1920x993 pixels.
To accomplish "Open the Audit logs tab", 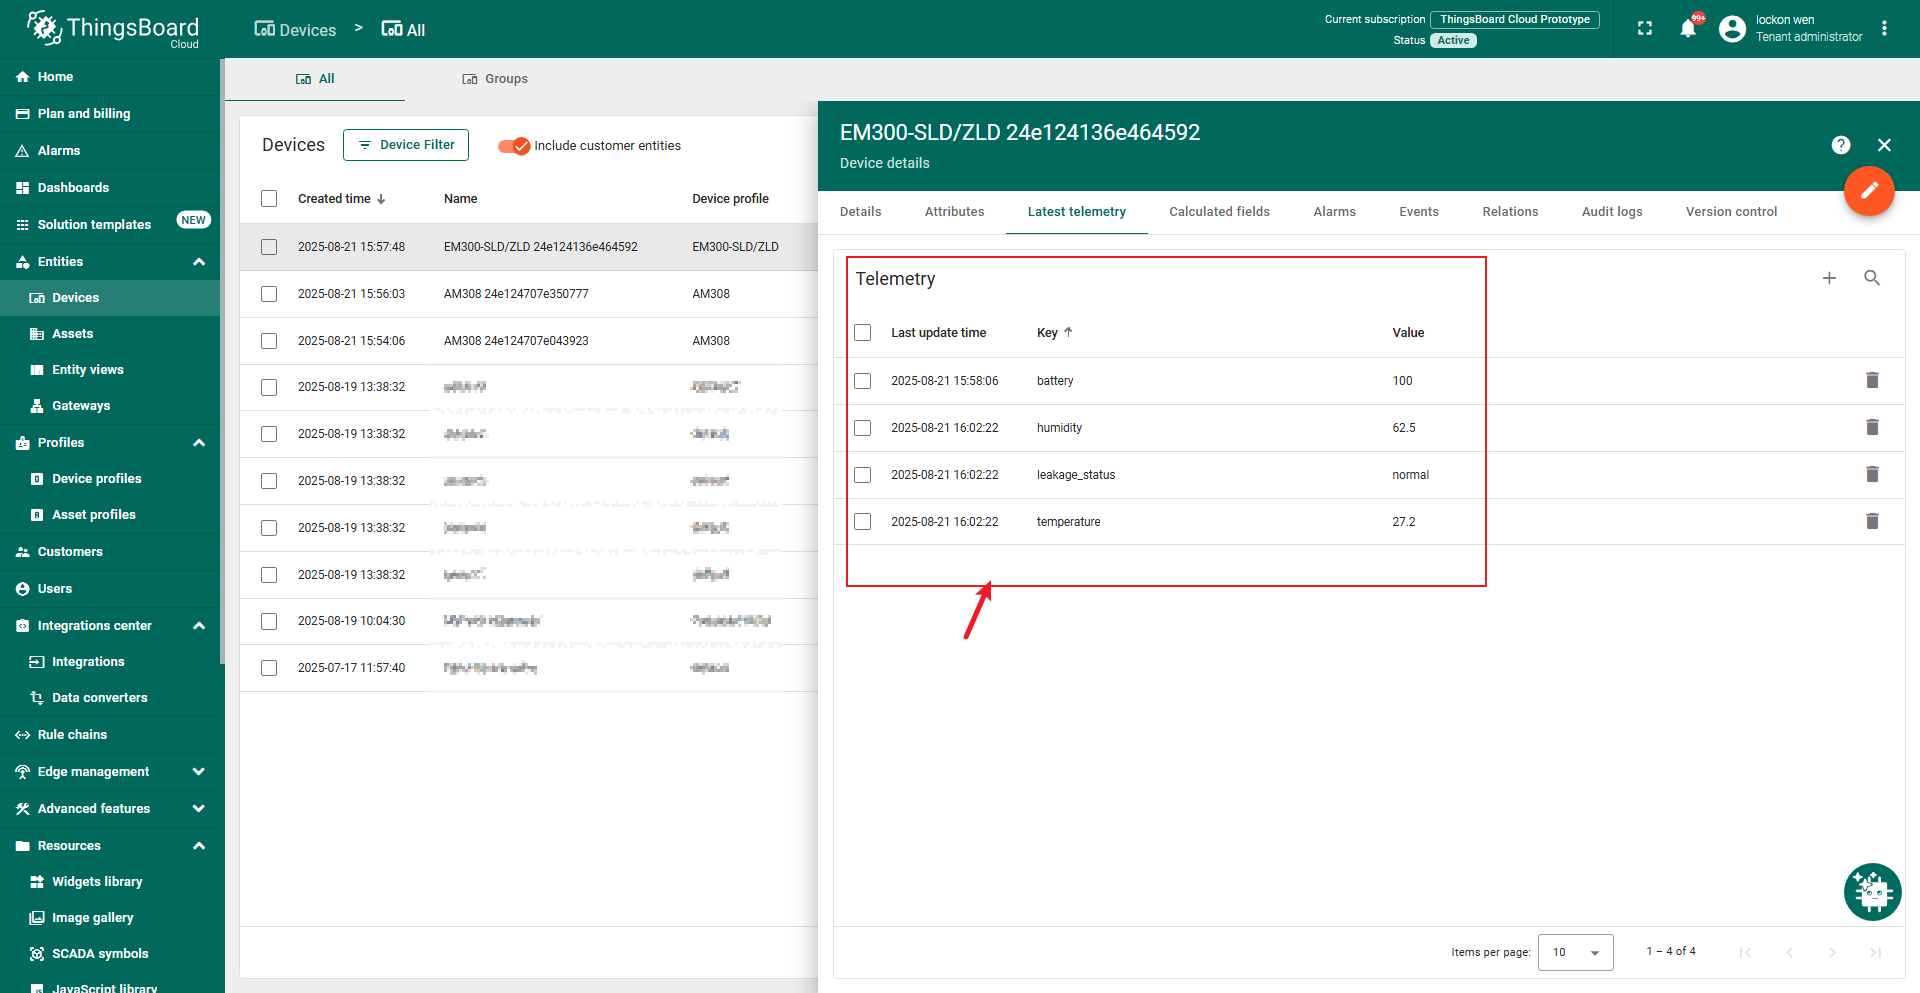I will (1612, 212).
